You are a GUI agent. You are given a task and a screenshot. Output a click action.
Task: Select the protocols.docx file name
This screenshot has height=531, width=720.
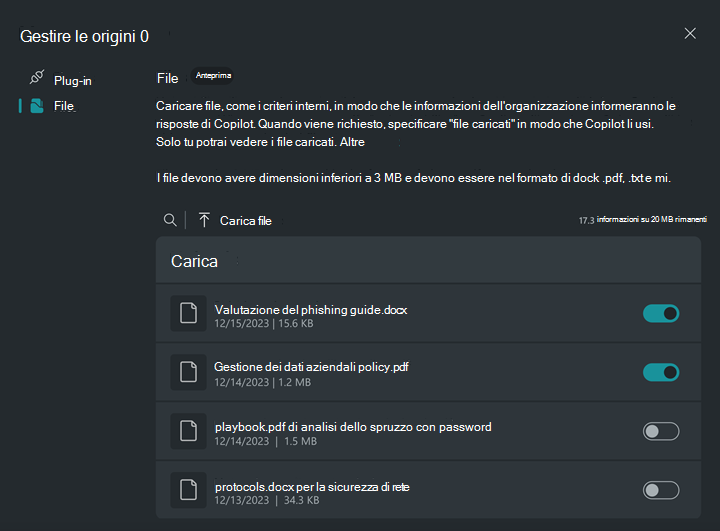click(x=312, y=487)
